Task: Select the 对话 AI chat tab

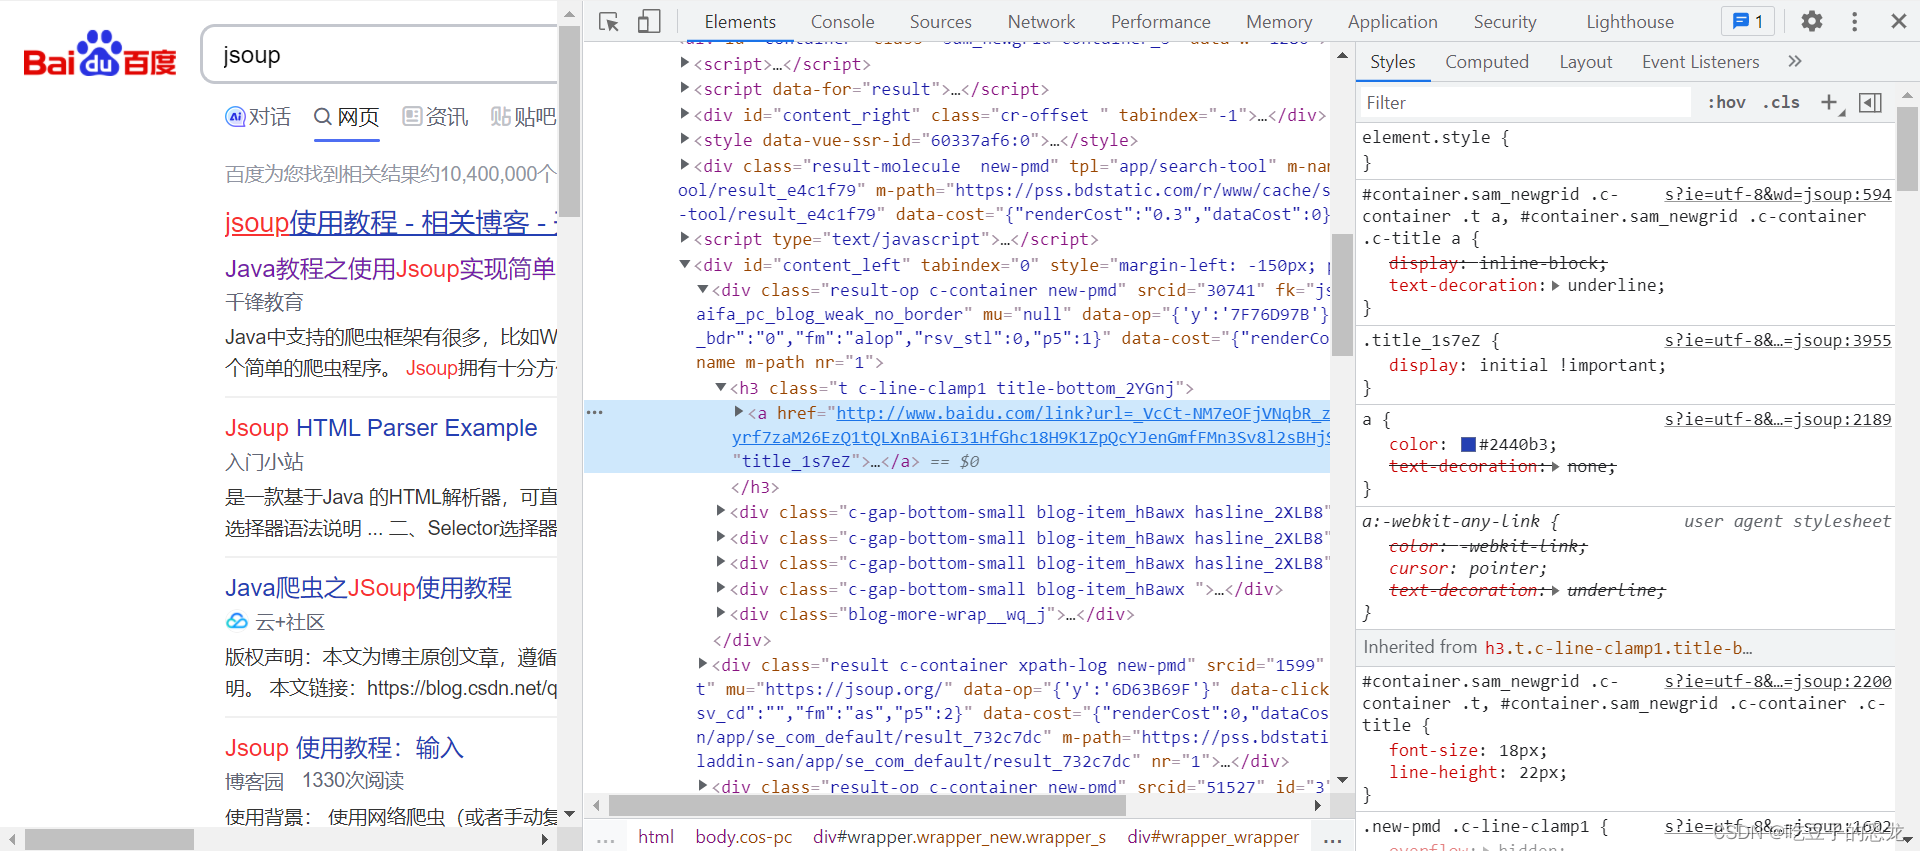Action: [258, 117]
